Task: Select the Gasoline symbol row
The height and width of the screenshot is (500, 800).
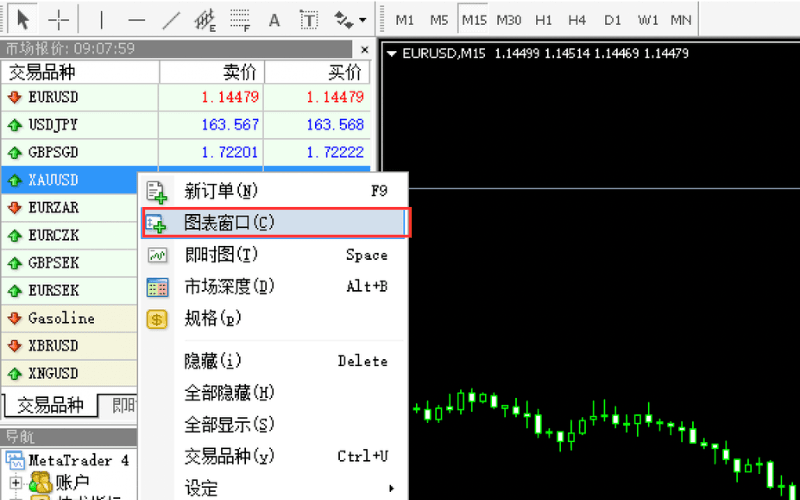Action: [70, 318]
